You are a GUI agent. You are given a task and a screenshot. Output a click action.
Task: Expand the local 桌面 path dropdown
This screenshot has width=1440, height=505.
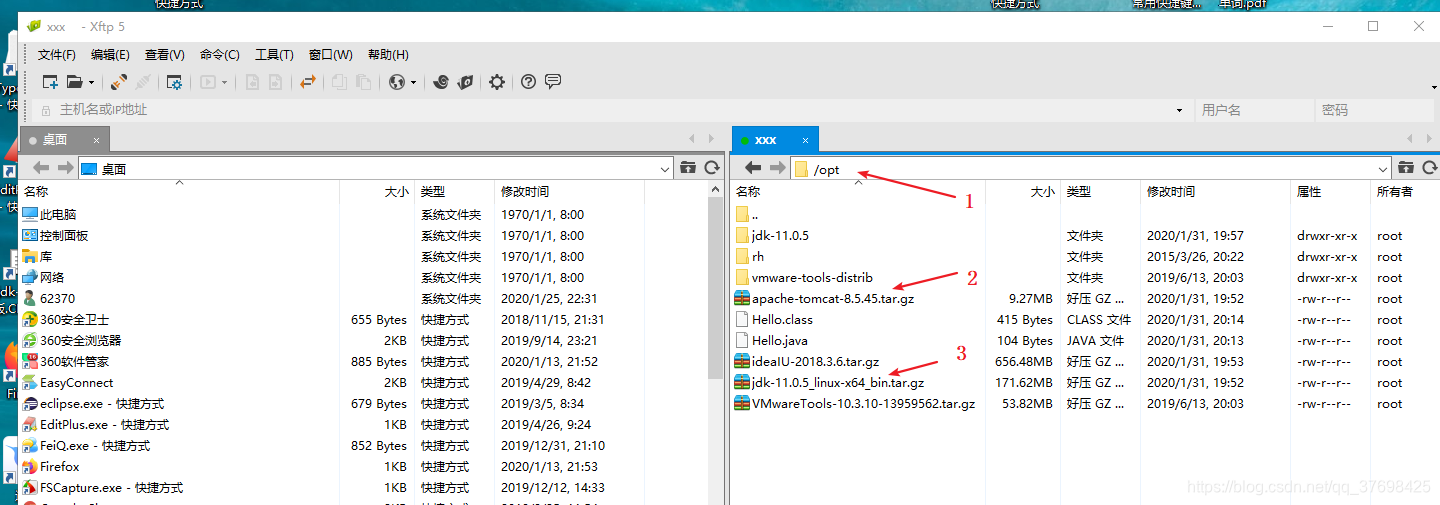click(x=666, y=169)
